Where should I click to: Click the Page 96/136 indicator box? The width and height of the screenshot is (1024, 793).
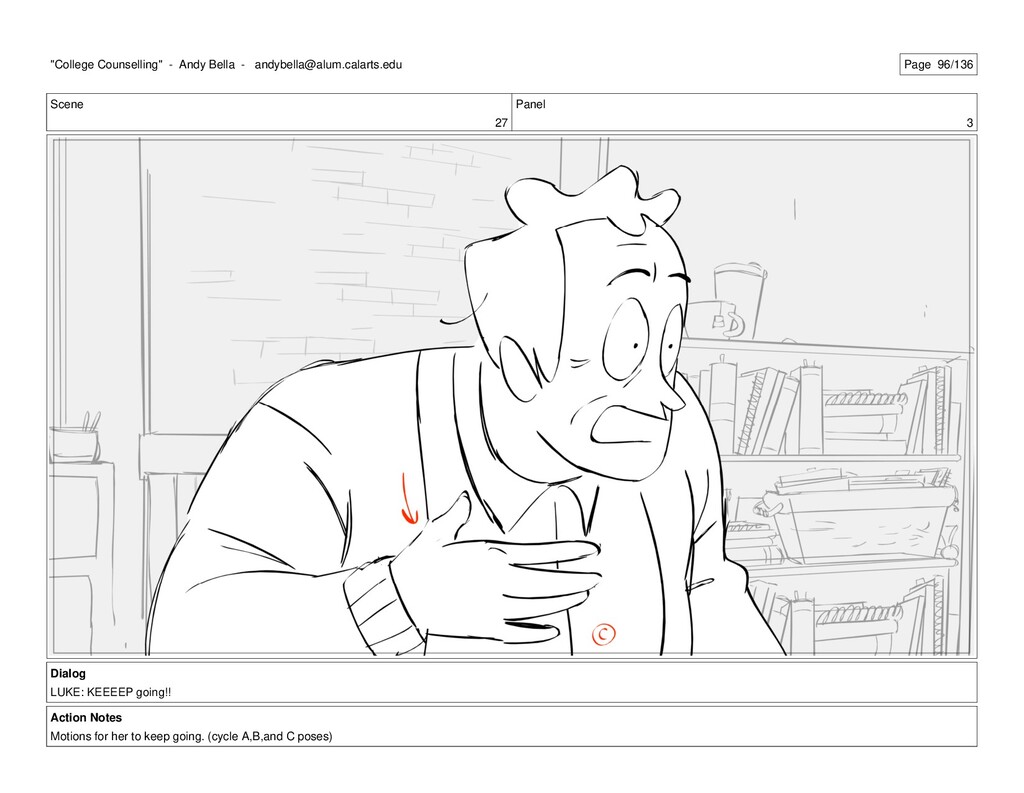(x=938, y=64)
